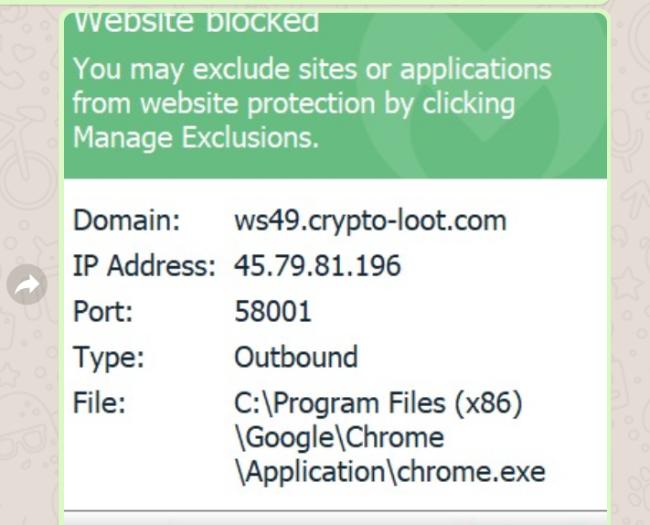Viewport: 650px width, 525px height.
Task: Click the 'Domain:' label
Action: pos(127,220)
